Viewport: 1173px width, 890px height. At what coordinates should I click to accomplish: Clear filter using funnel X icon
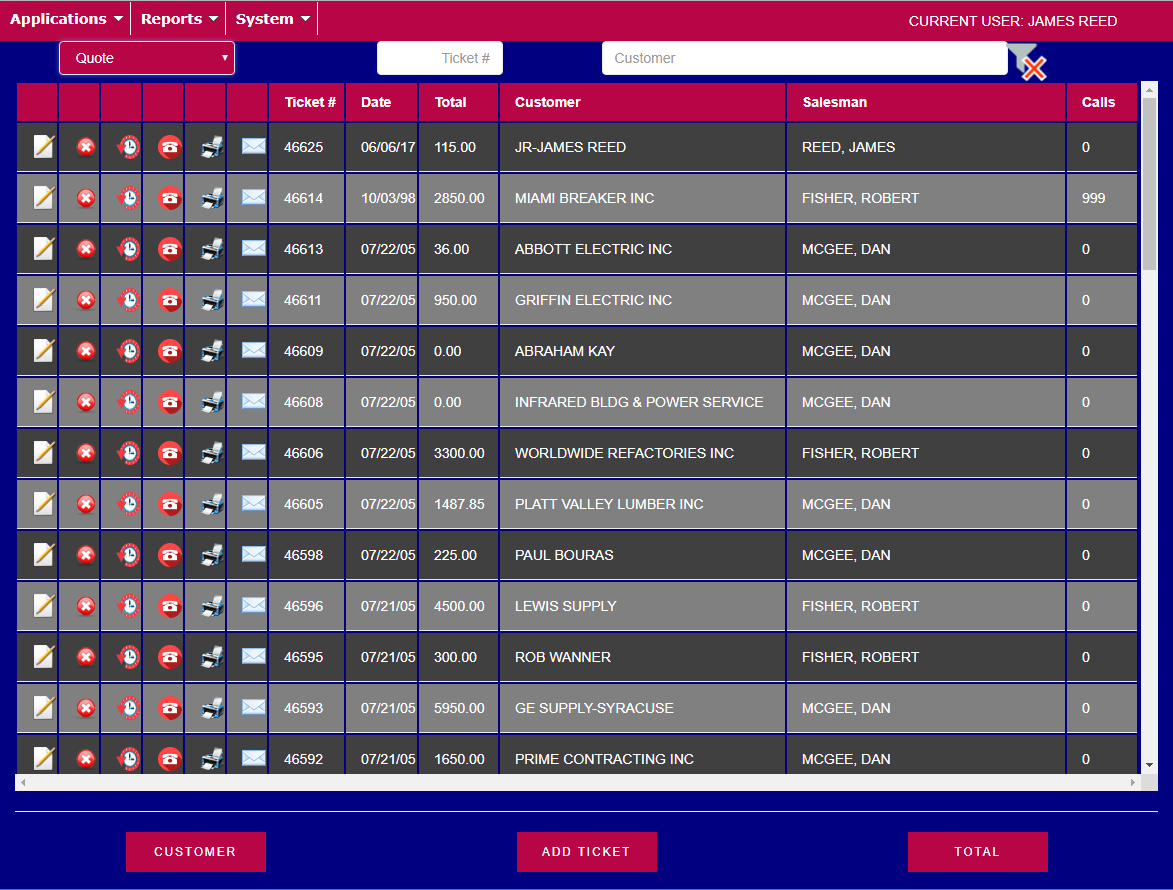[1028, 63]
